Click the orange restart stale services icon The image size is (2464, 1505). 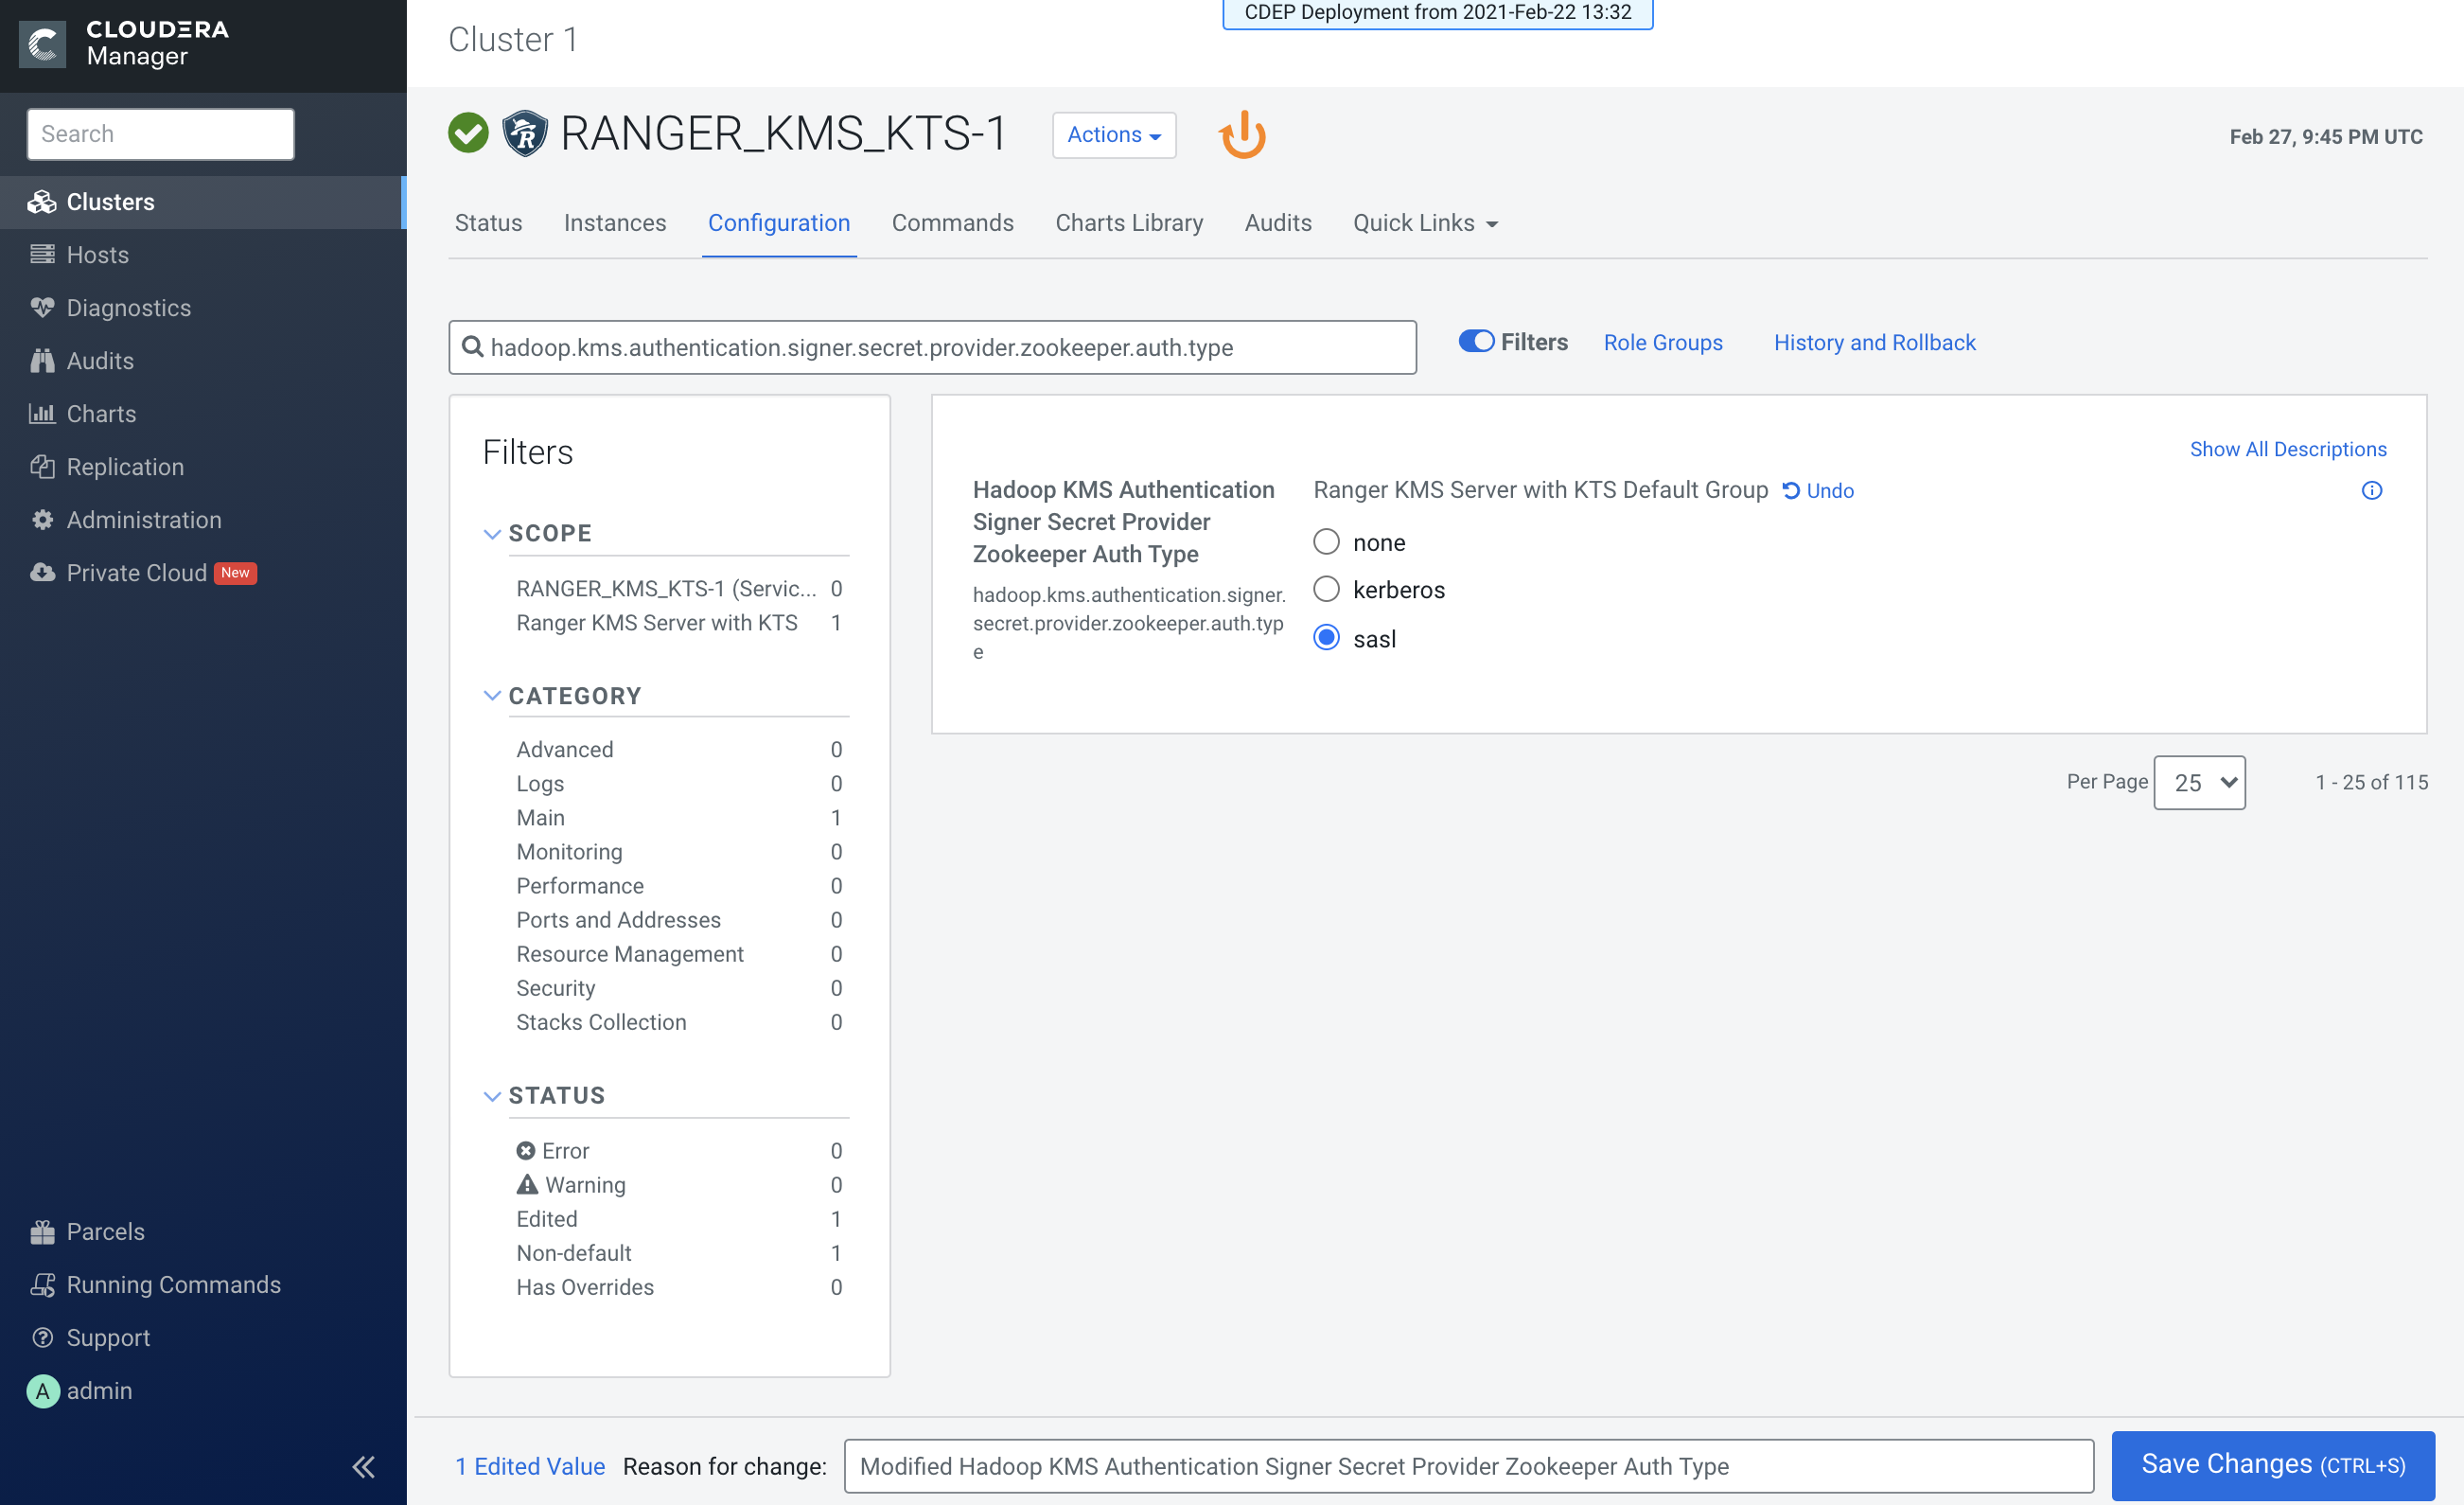point(1242,135)
